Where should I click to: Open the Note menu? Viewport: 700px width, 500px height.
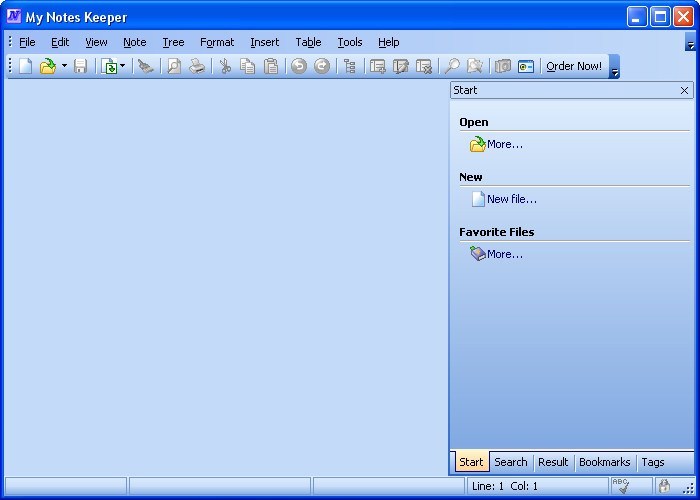tap(134, 42)
